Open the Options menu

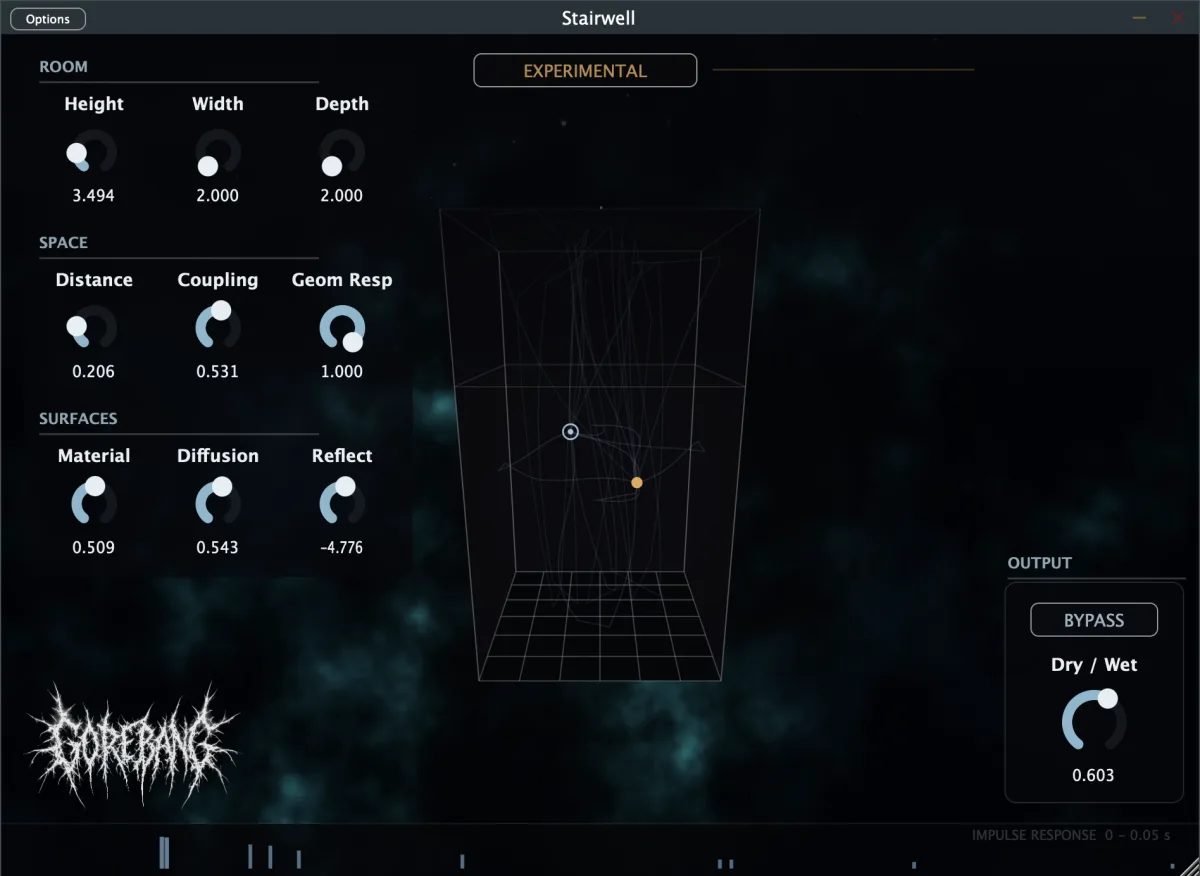coord(48,19)
